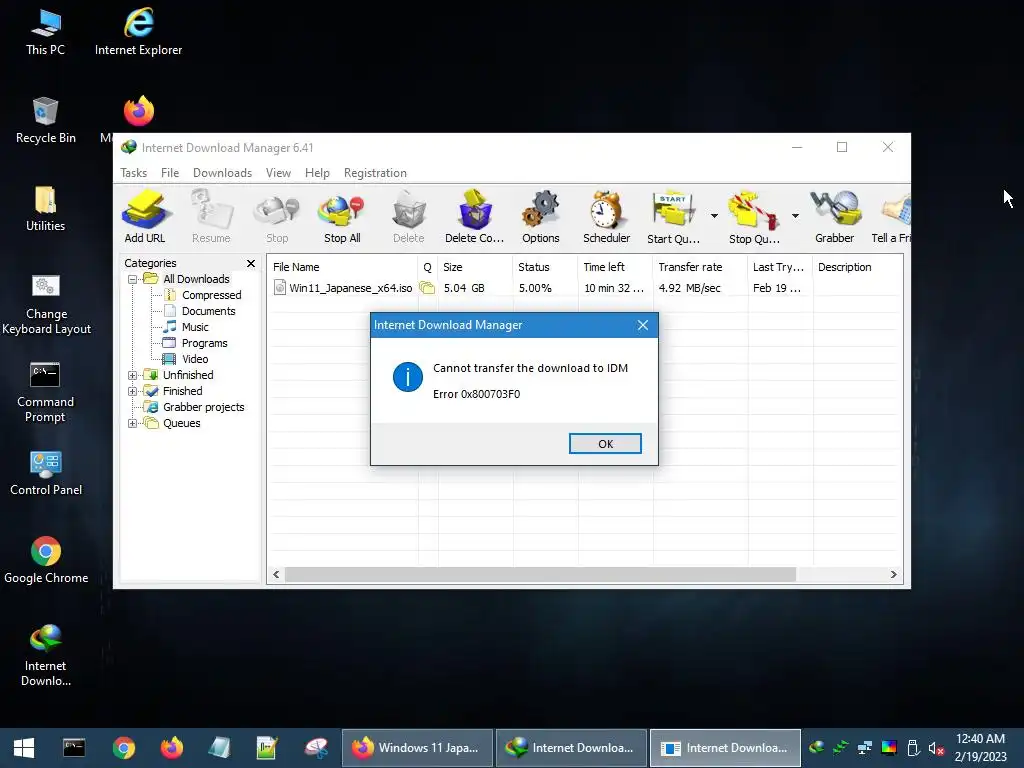Open the Registration menu

[375, 173]
